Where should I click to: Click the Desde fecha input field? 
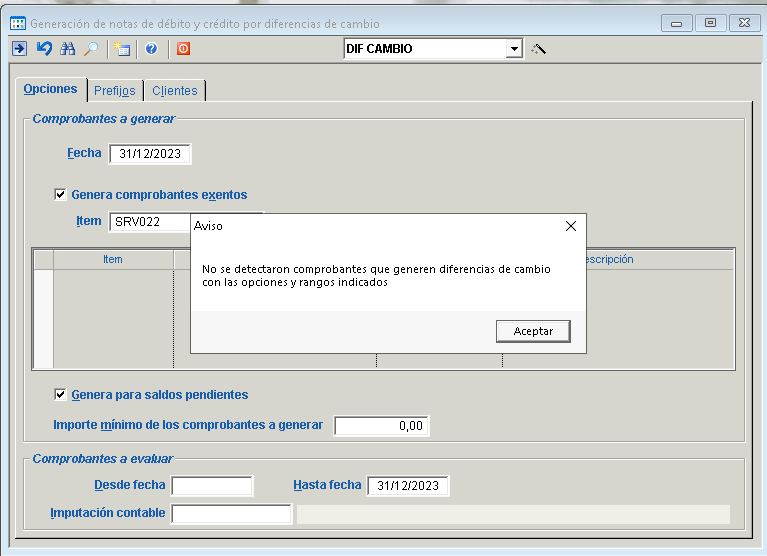click(x=212, y=486)
